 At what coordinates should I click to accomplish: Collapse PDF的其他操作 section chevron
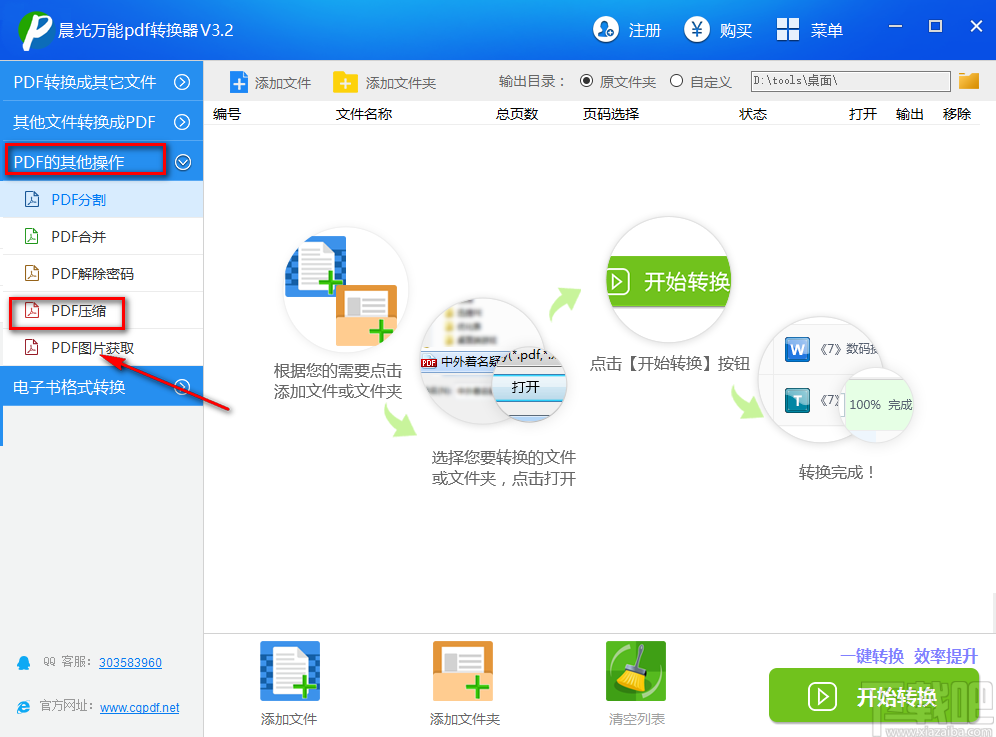click(x=183, y=163)
